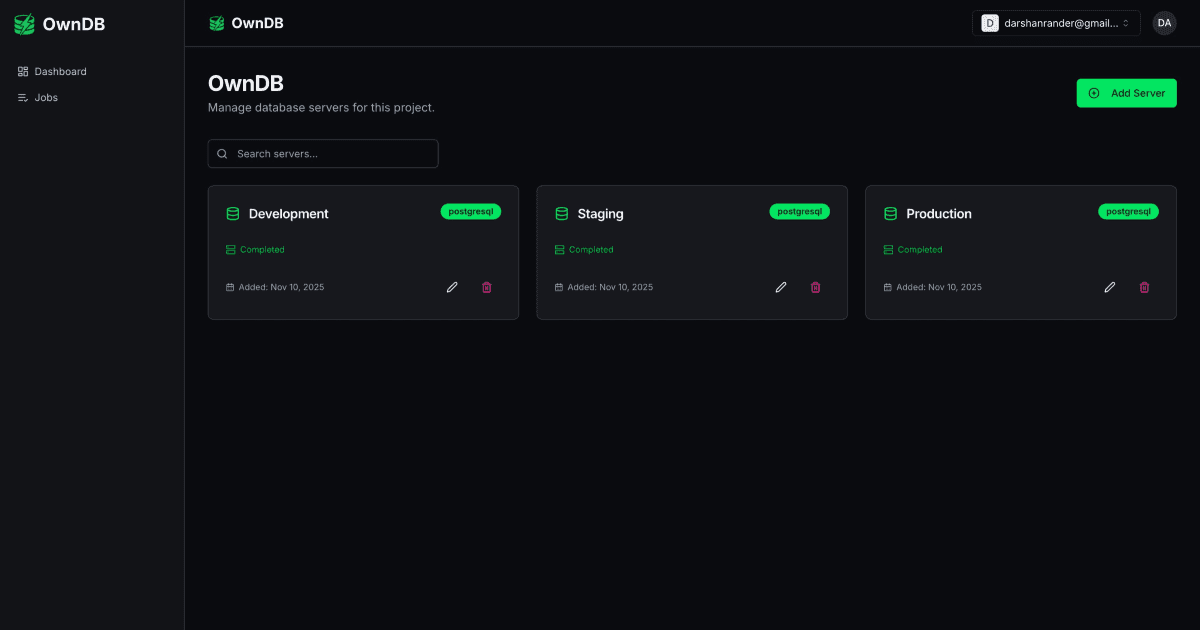The width and height of the screenshot is (1200, 630).
Task: Click the delete trash icon on Production card
Action: point(1144,287)
